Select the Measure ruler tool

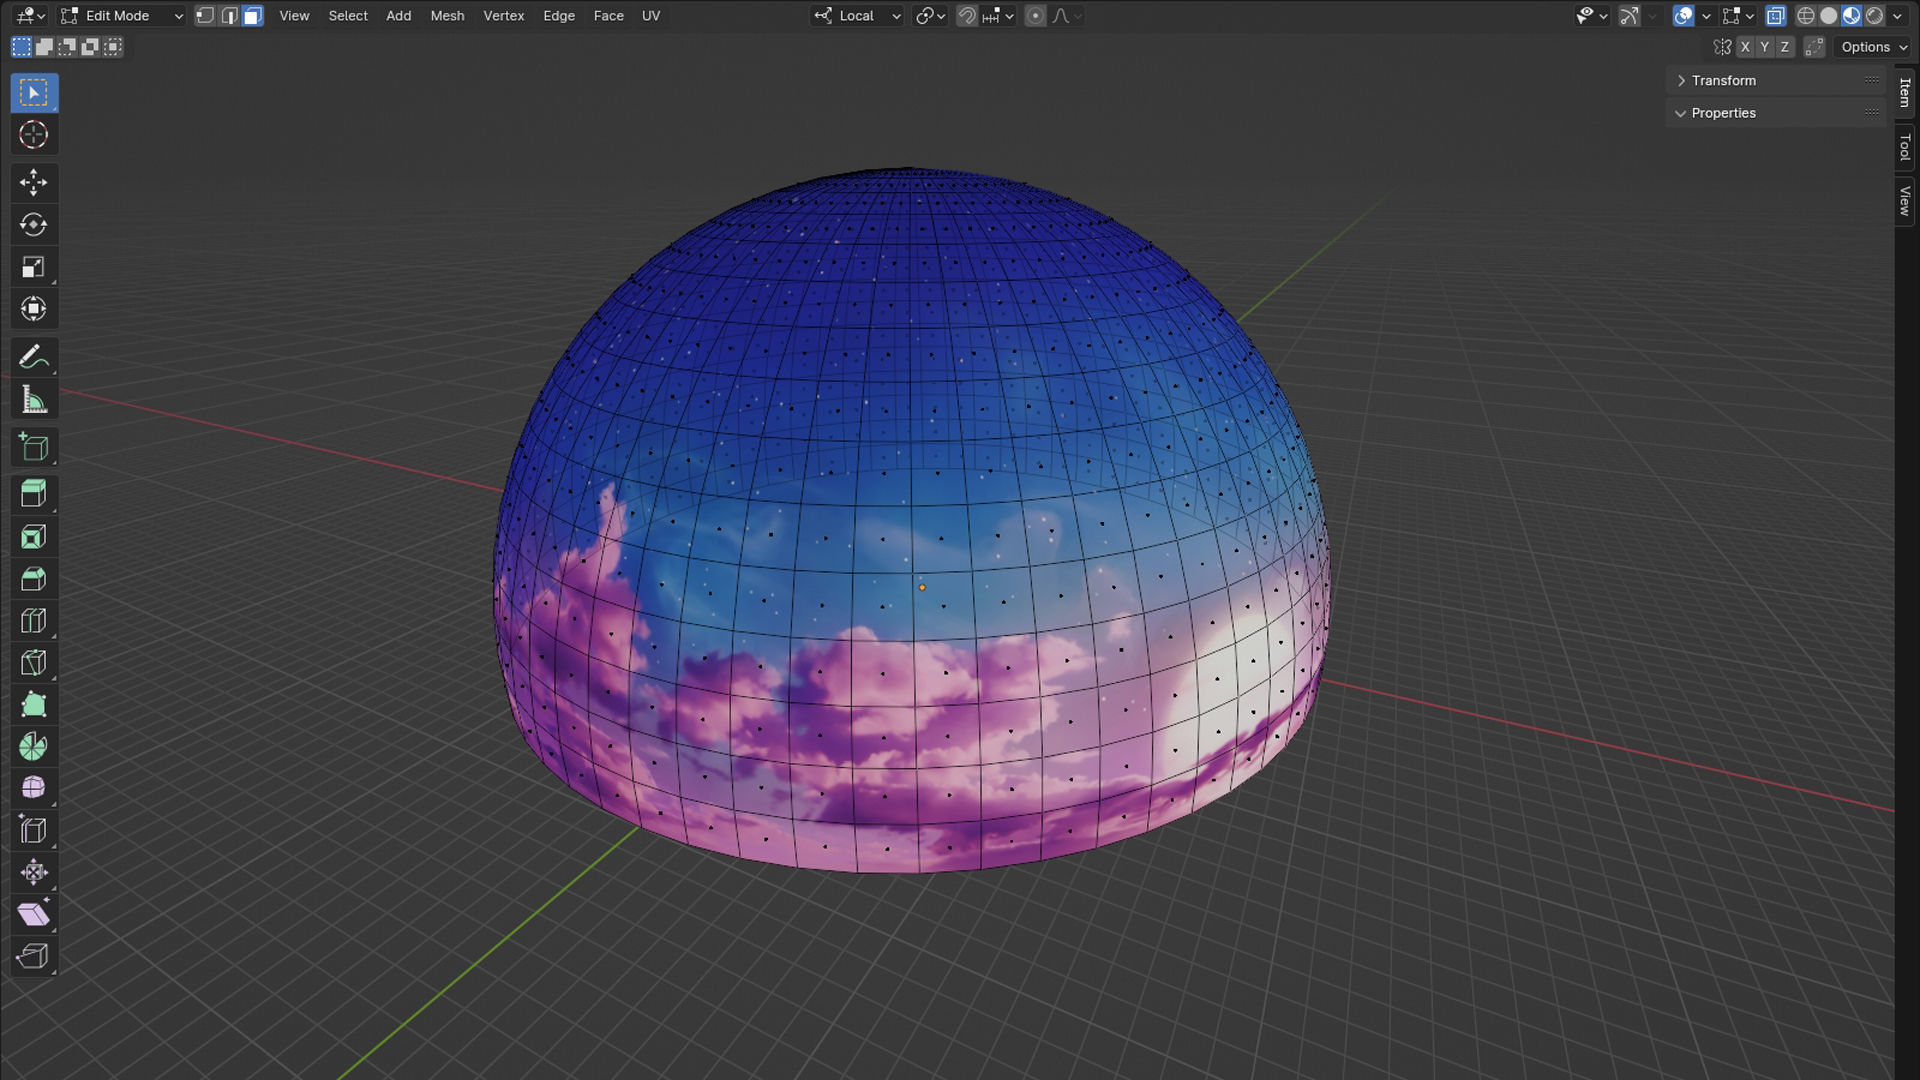pos(33,400)
